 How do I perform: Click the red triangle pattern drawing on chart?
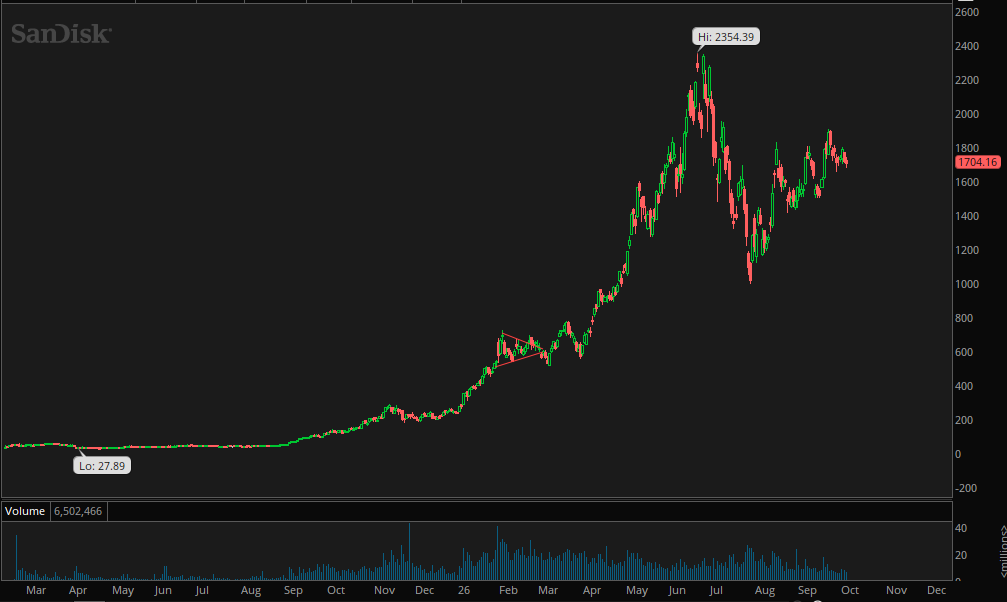coord(520,349)
